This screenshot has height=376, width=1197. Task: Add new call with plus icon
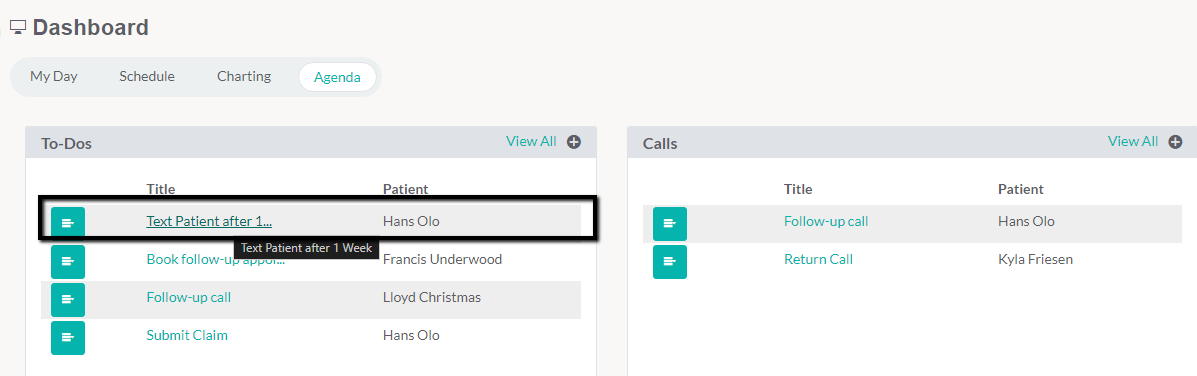click(x=1175, y=142)
